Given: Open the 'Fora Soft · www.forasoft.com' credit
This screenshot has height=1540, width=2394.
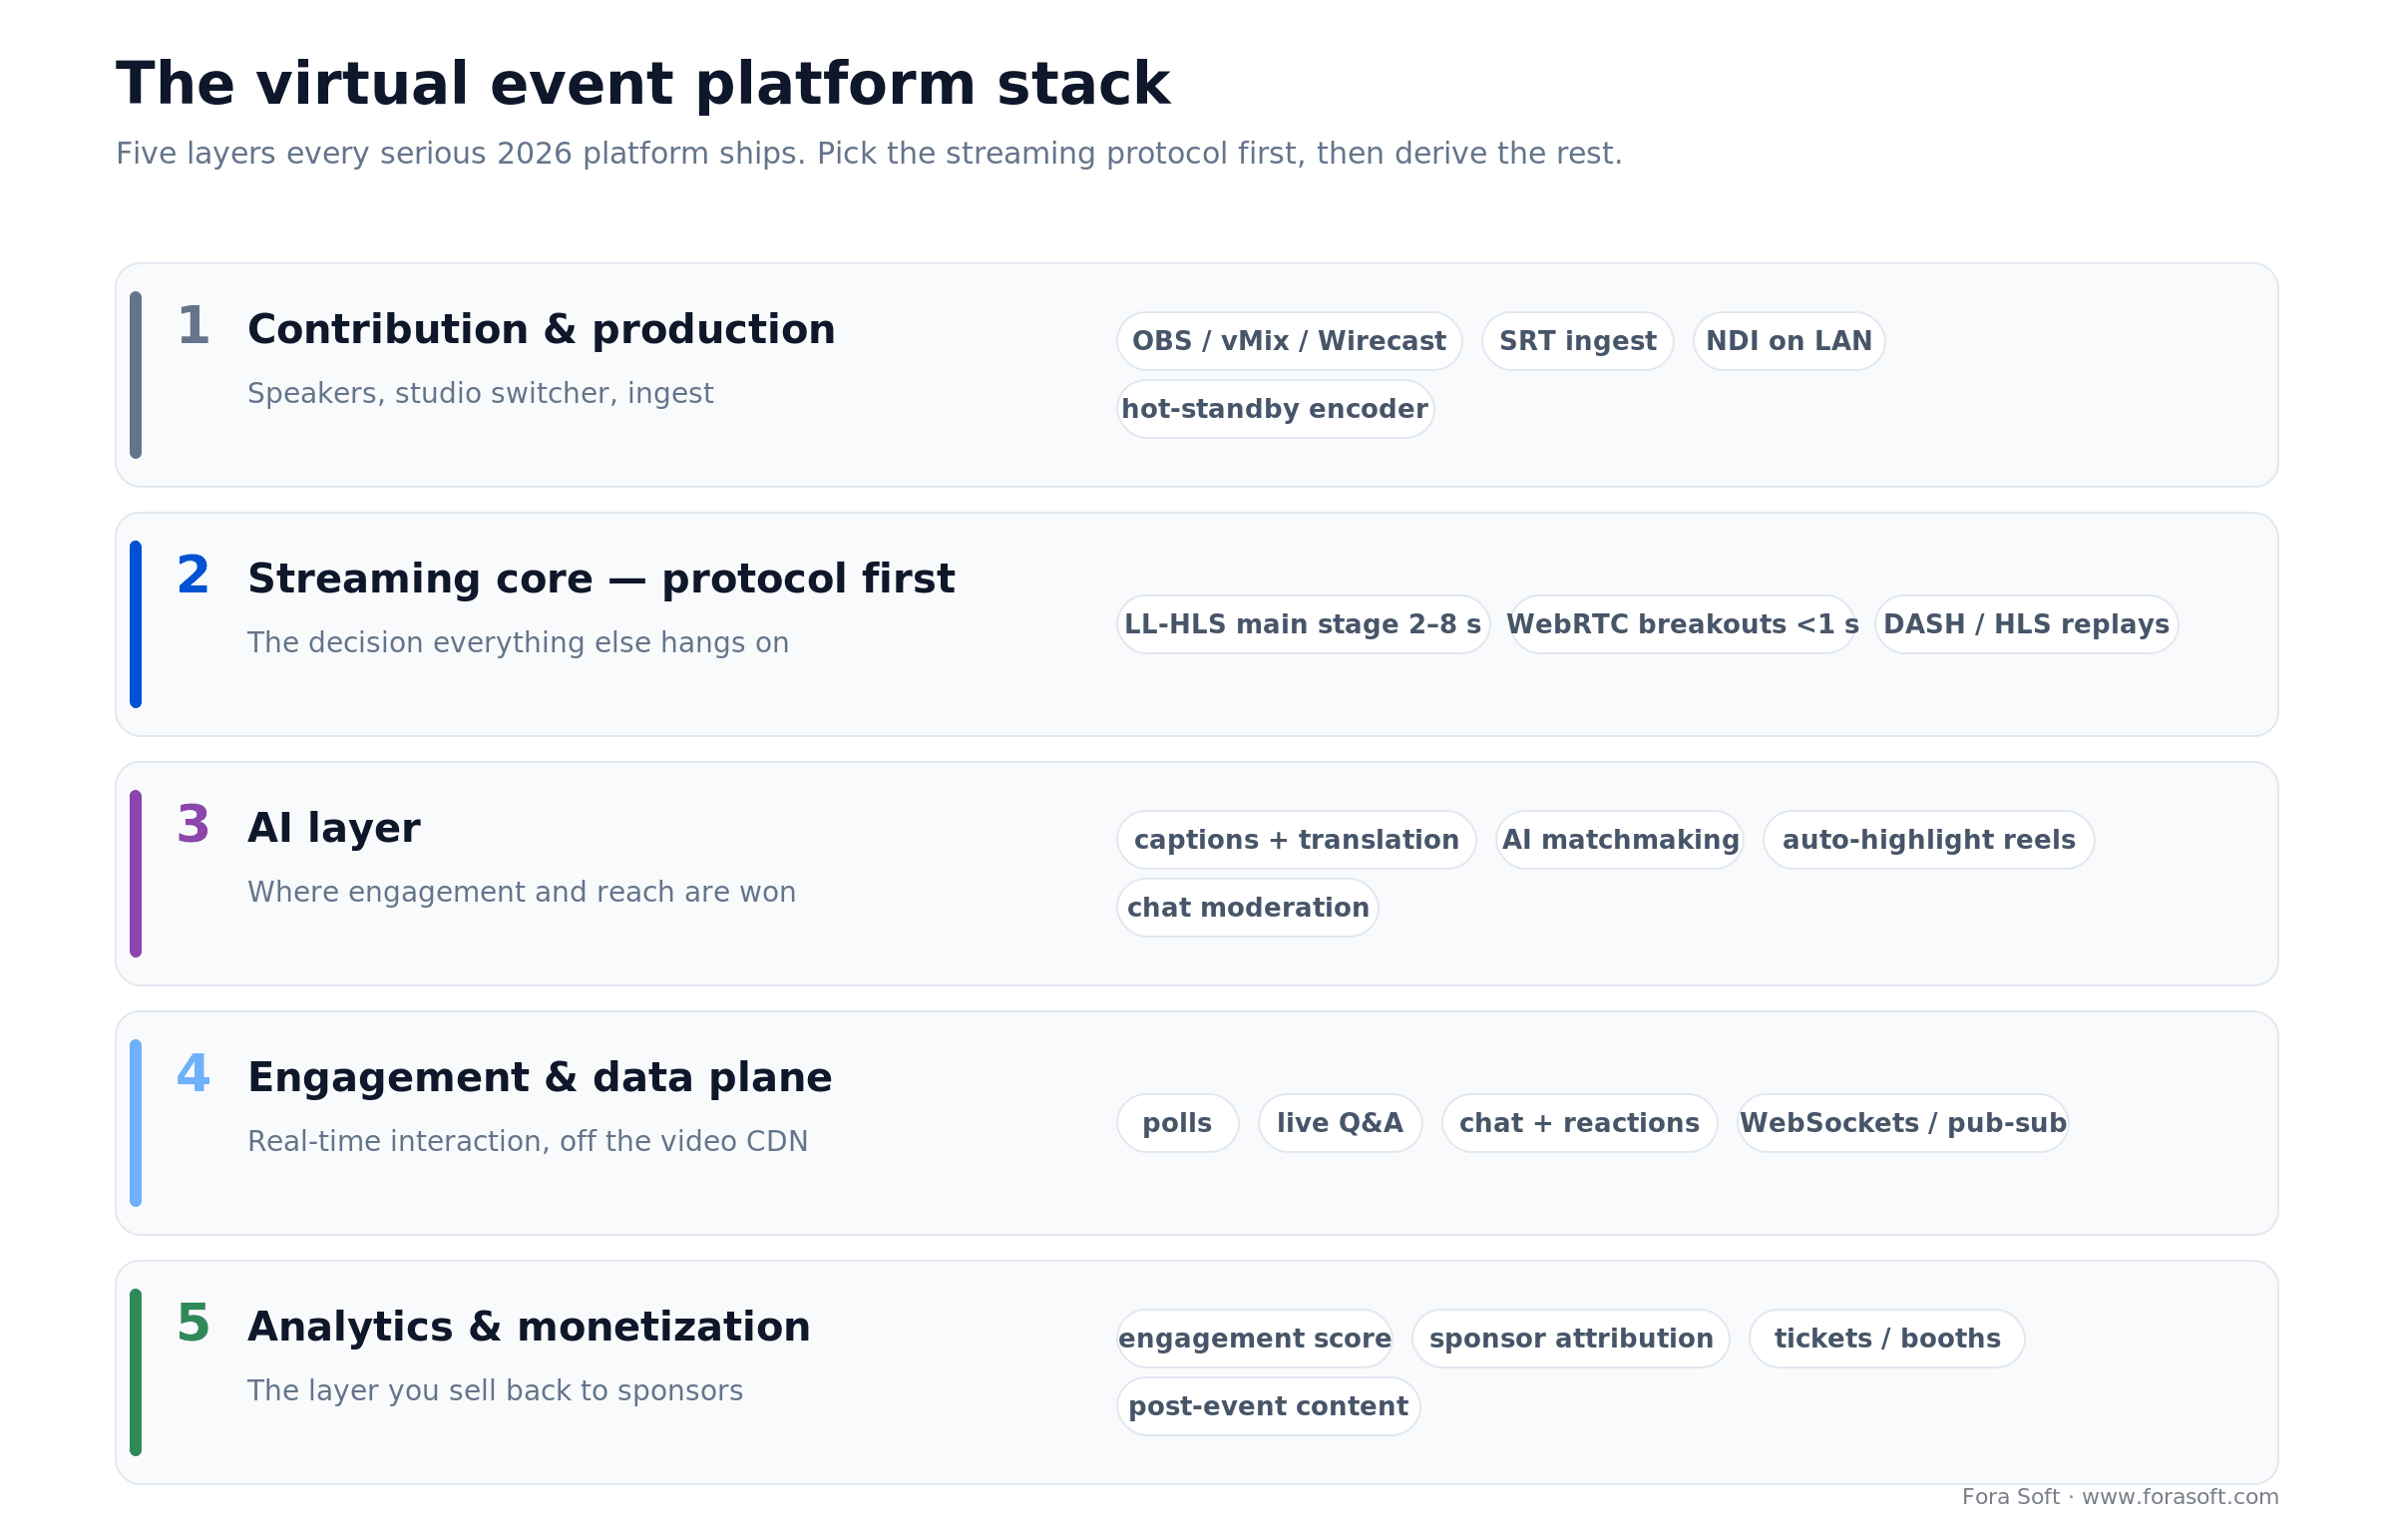Looking at the screenshot, I should pos(2119,1497).
